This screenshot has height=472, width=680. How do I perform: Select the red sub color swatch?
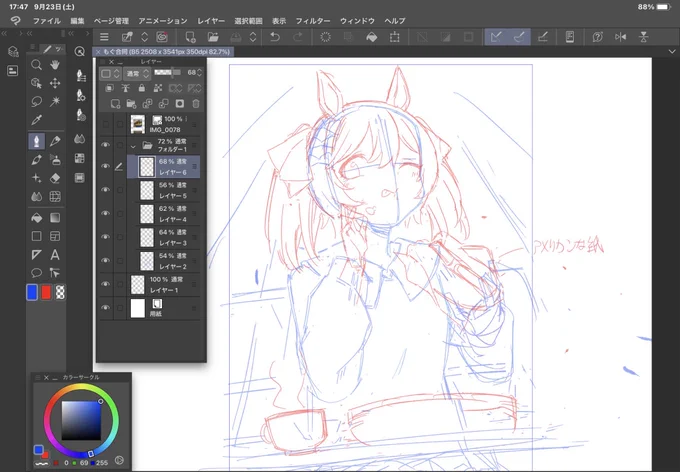click(46, 292)
